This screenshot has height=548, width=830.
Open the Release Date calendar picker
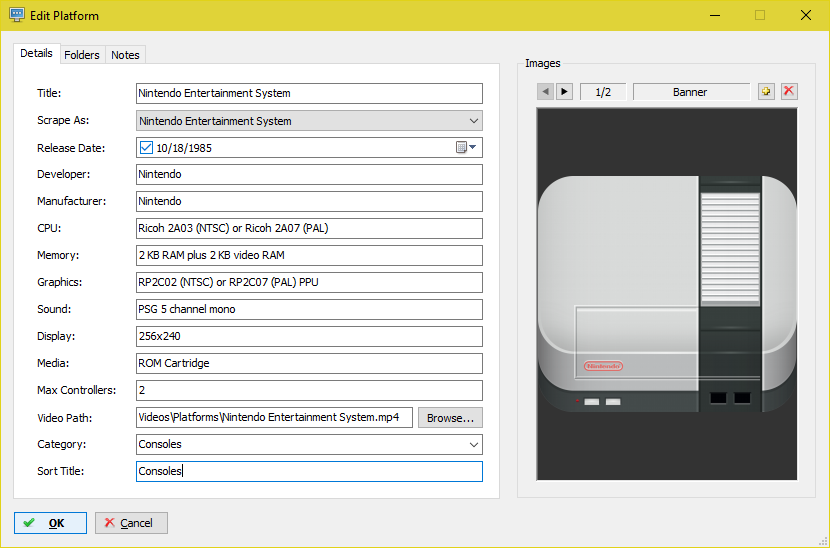click(466, 148)
